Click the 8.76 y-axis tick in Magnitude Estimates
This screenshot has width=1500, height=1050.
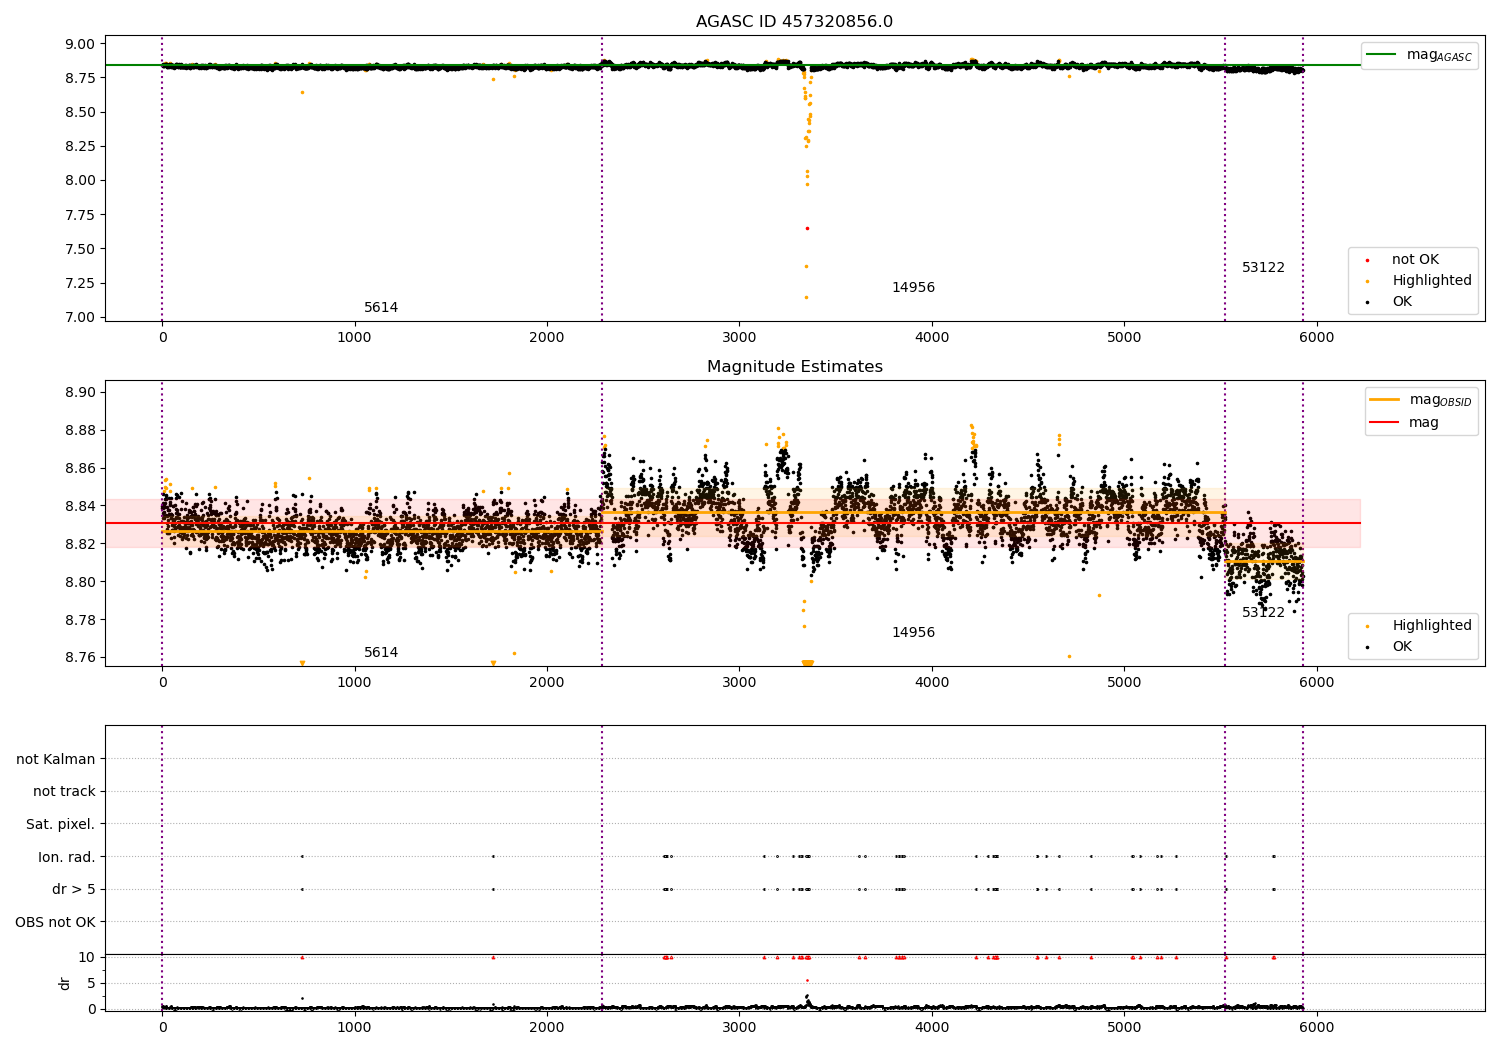80,658
